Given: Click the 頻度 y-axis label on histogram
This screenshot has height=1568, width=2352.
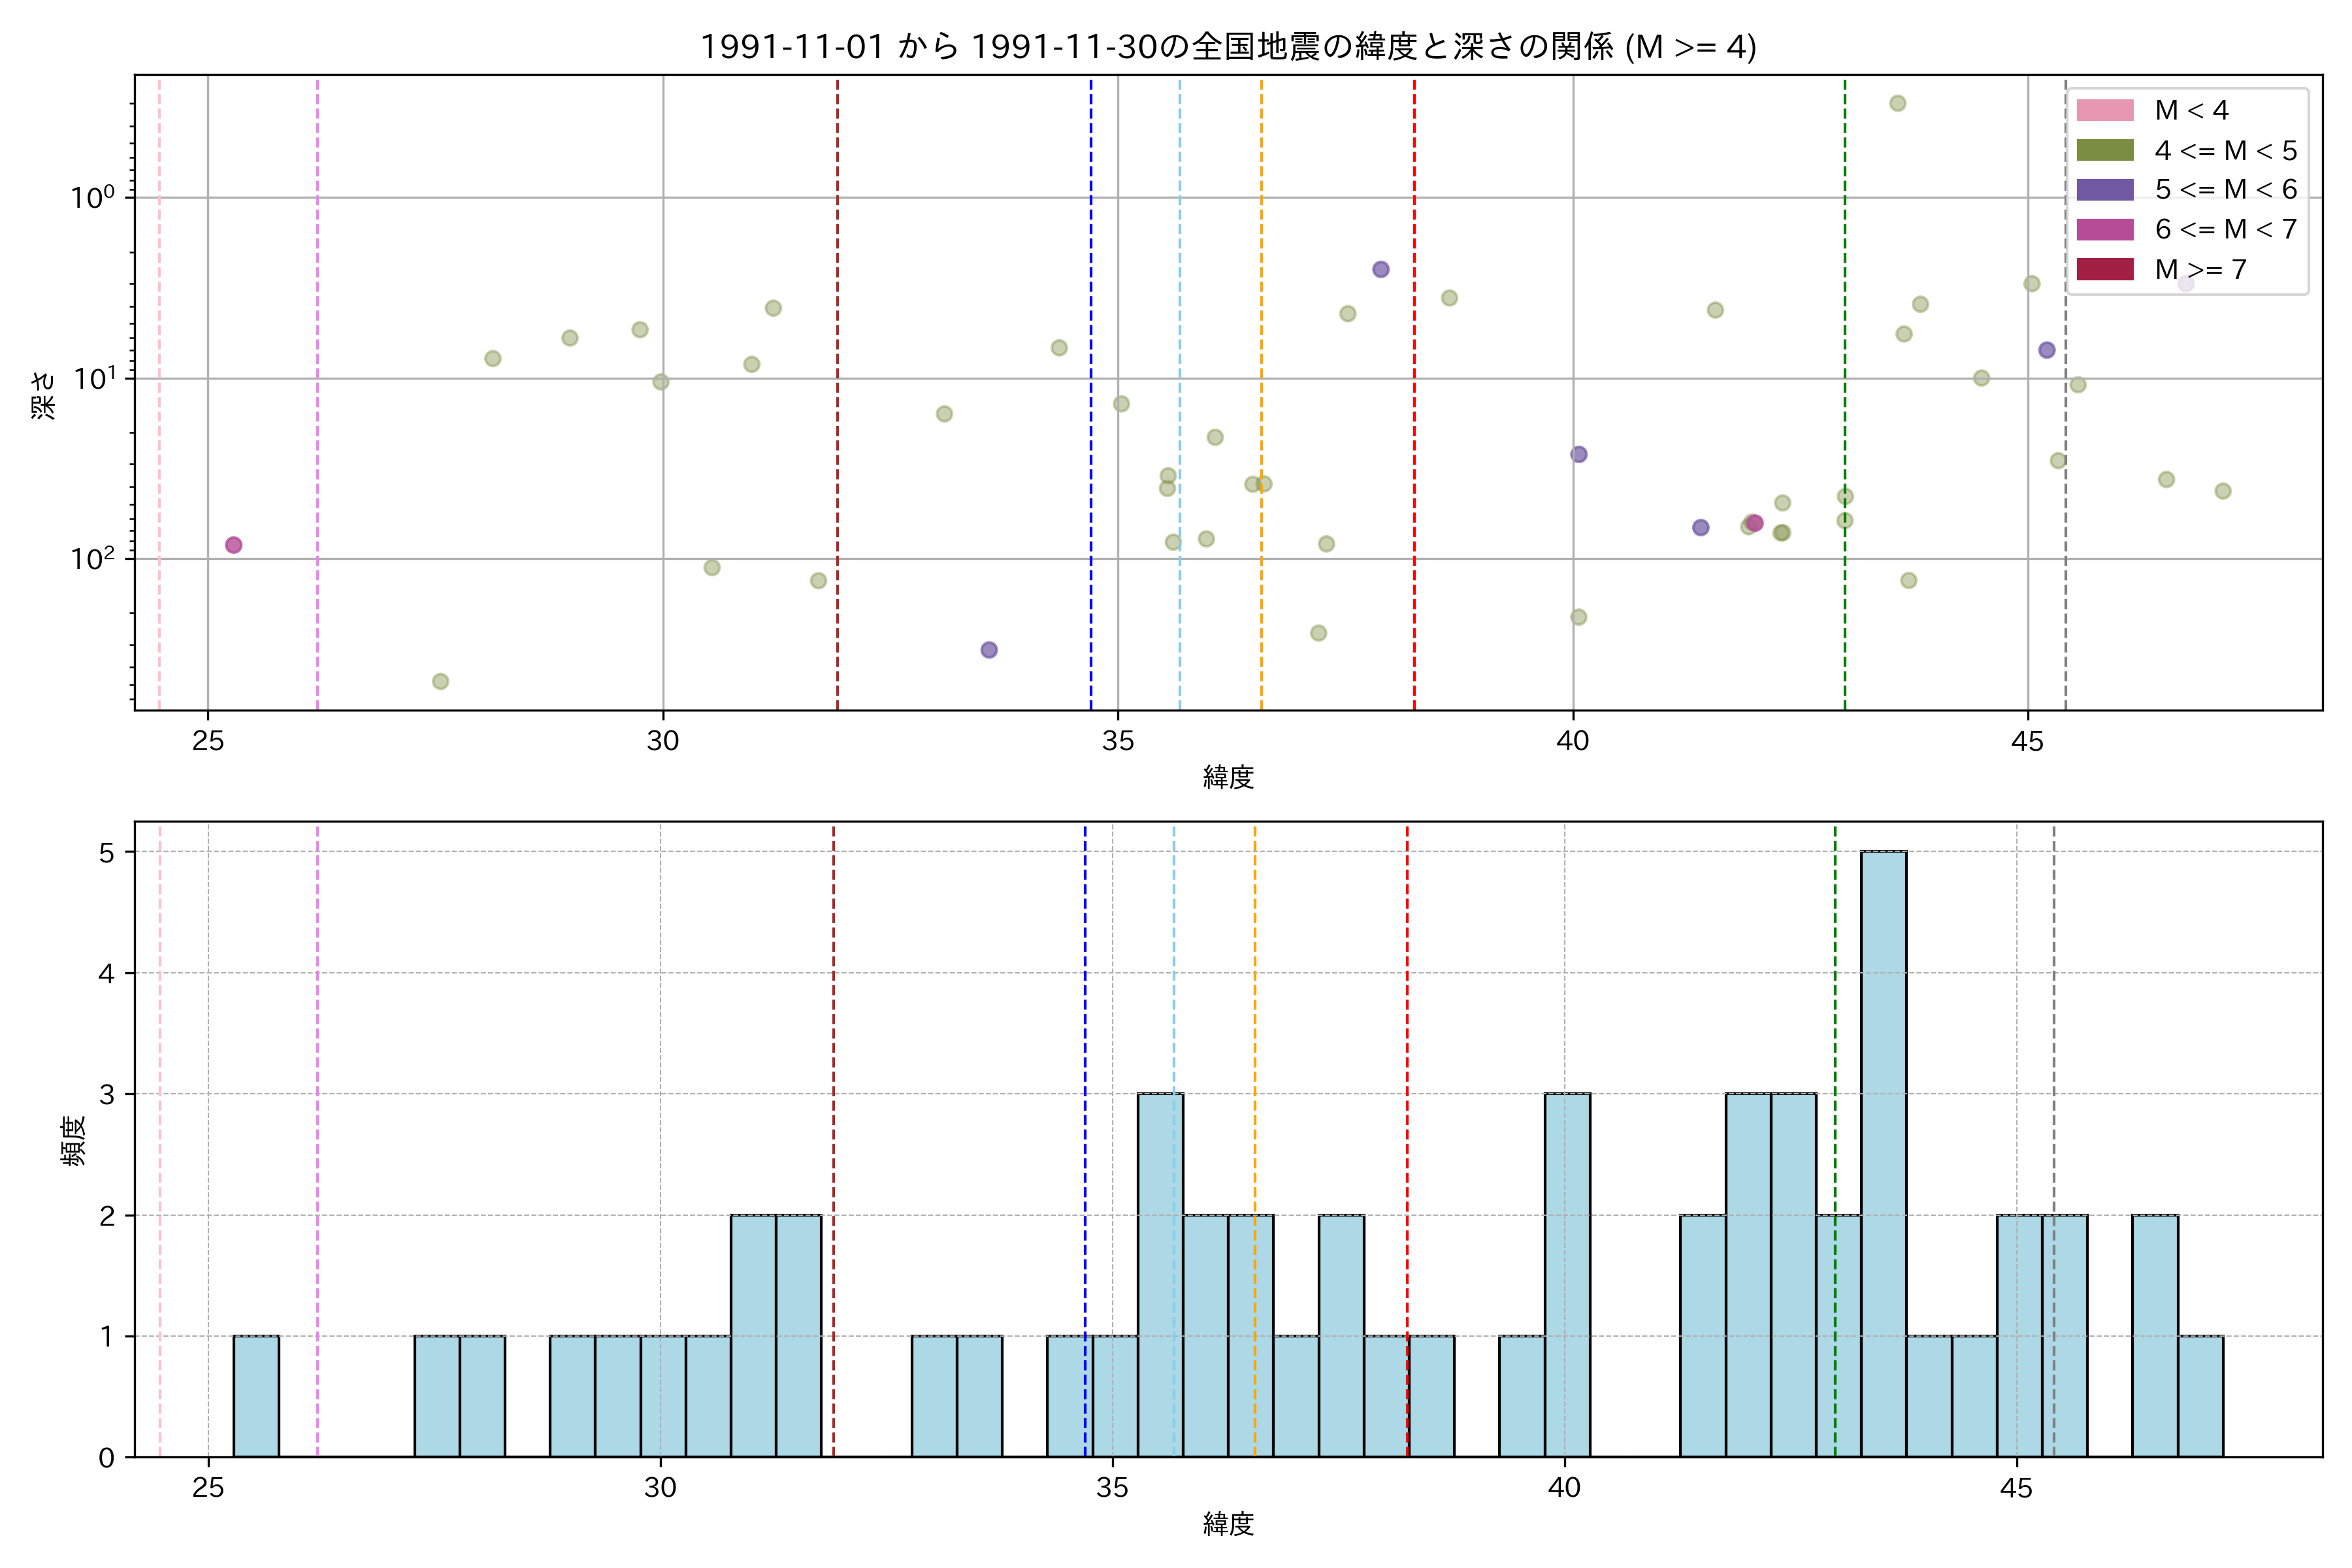Looking at the screenshot, I should pos(74,1140).
